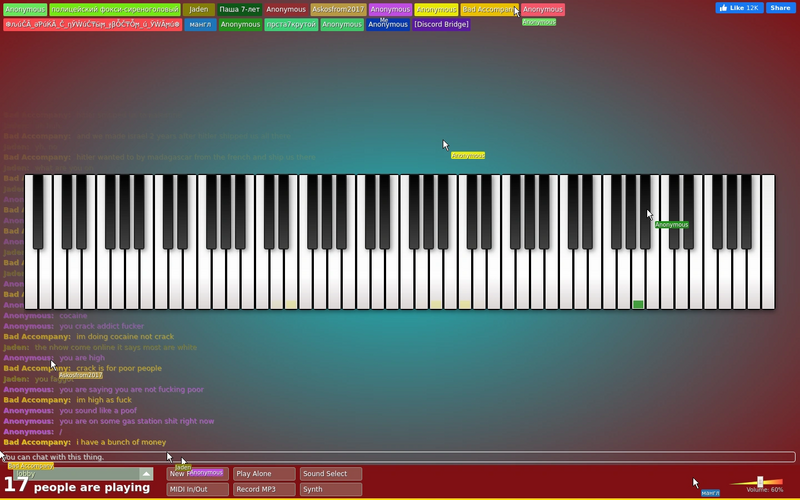Expand the lobby room dropdown arrow
This screenshot has width=800, height=500.
146,474
